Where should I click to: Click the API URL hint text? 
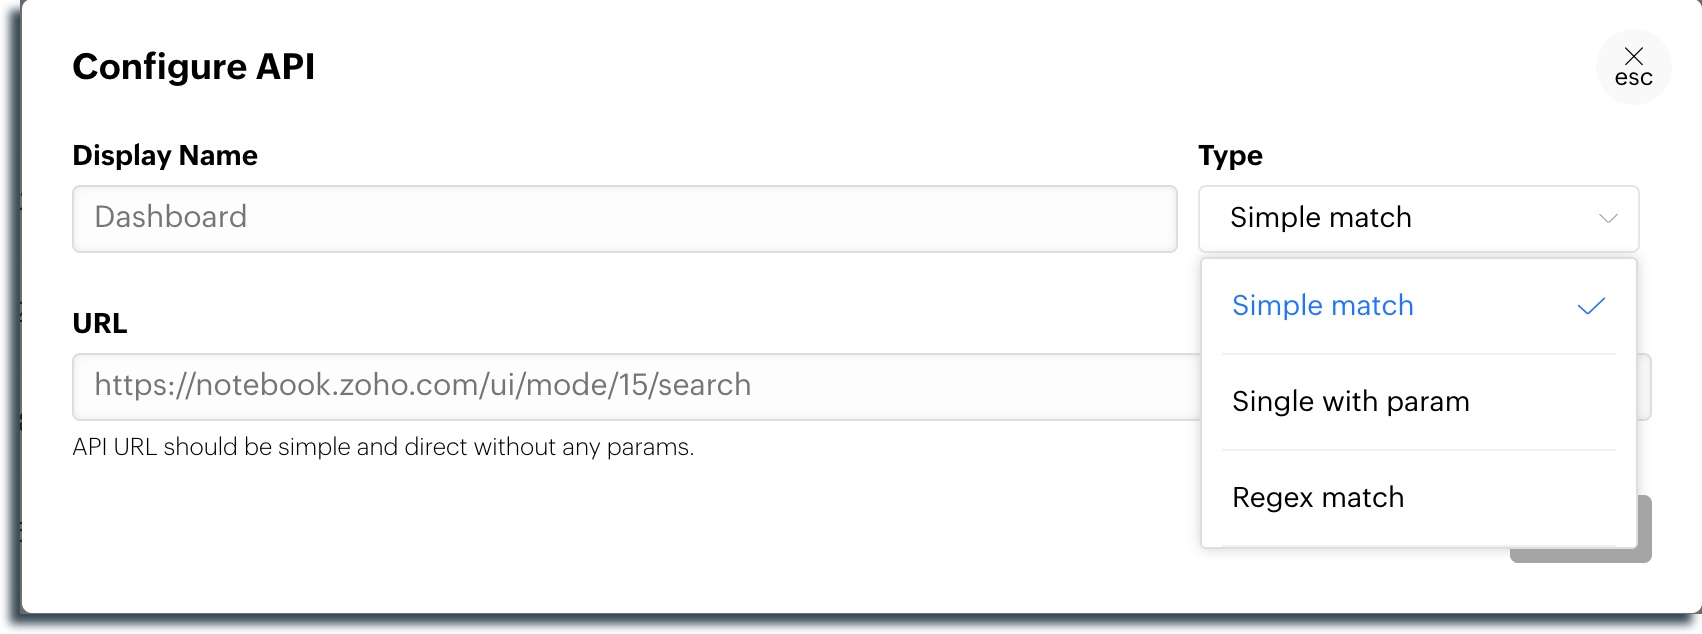pyautogui.click(x=383, y=447)
